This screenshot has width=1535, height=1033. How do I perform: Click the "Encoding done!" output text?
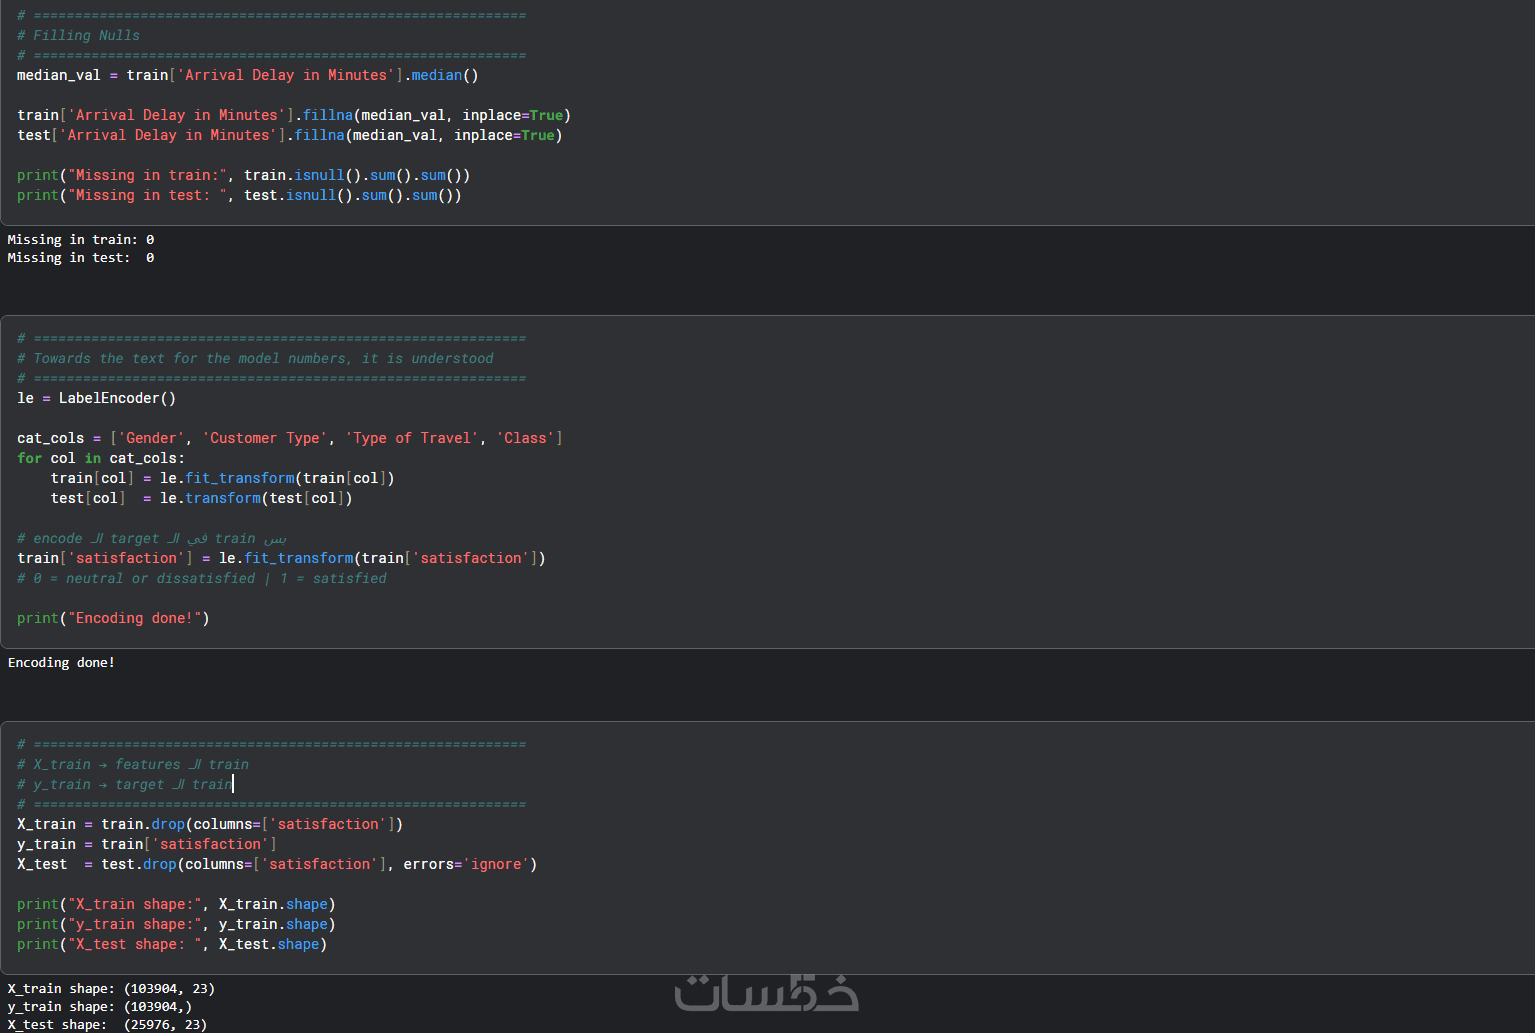click(x=61, y=663)
